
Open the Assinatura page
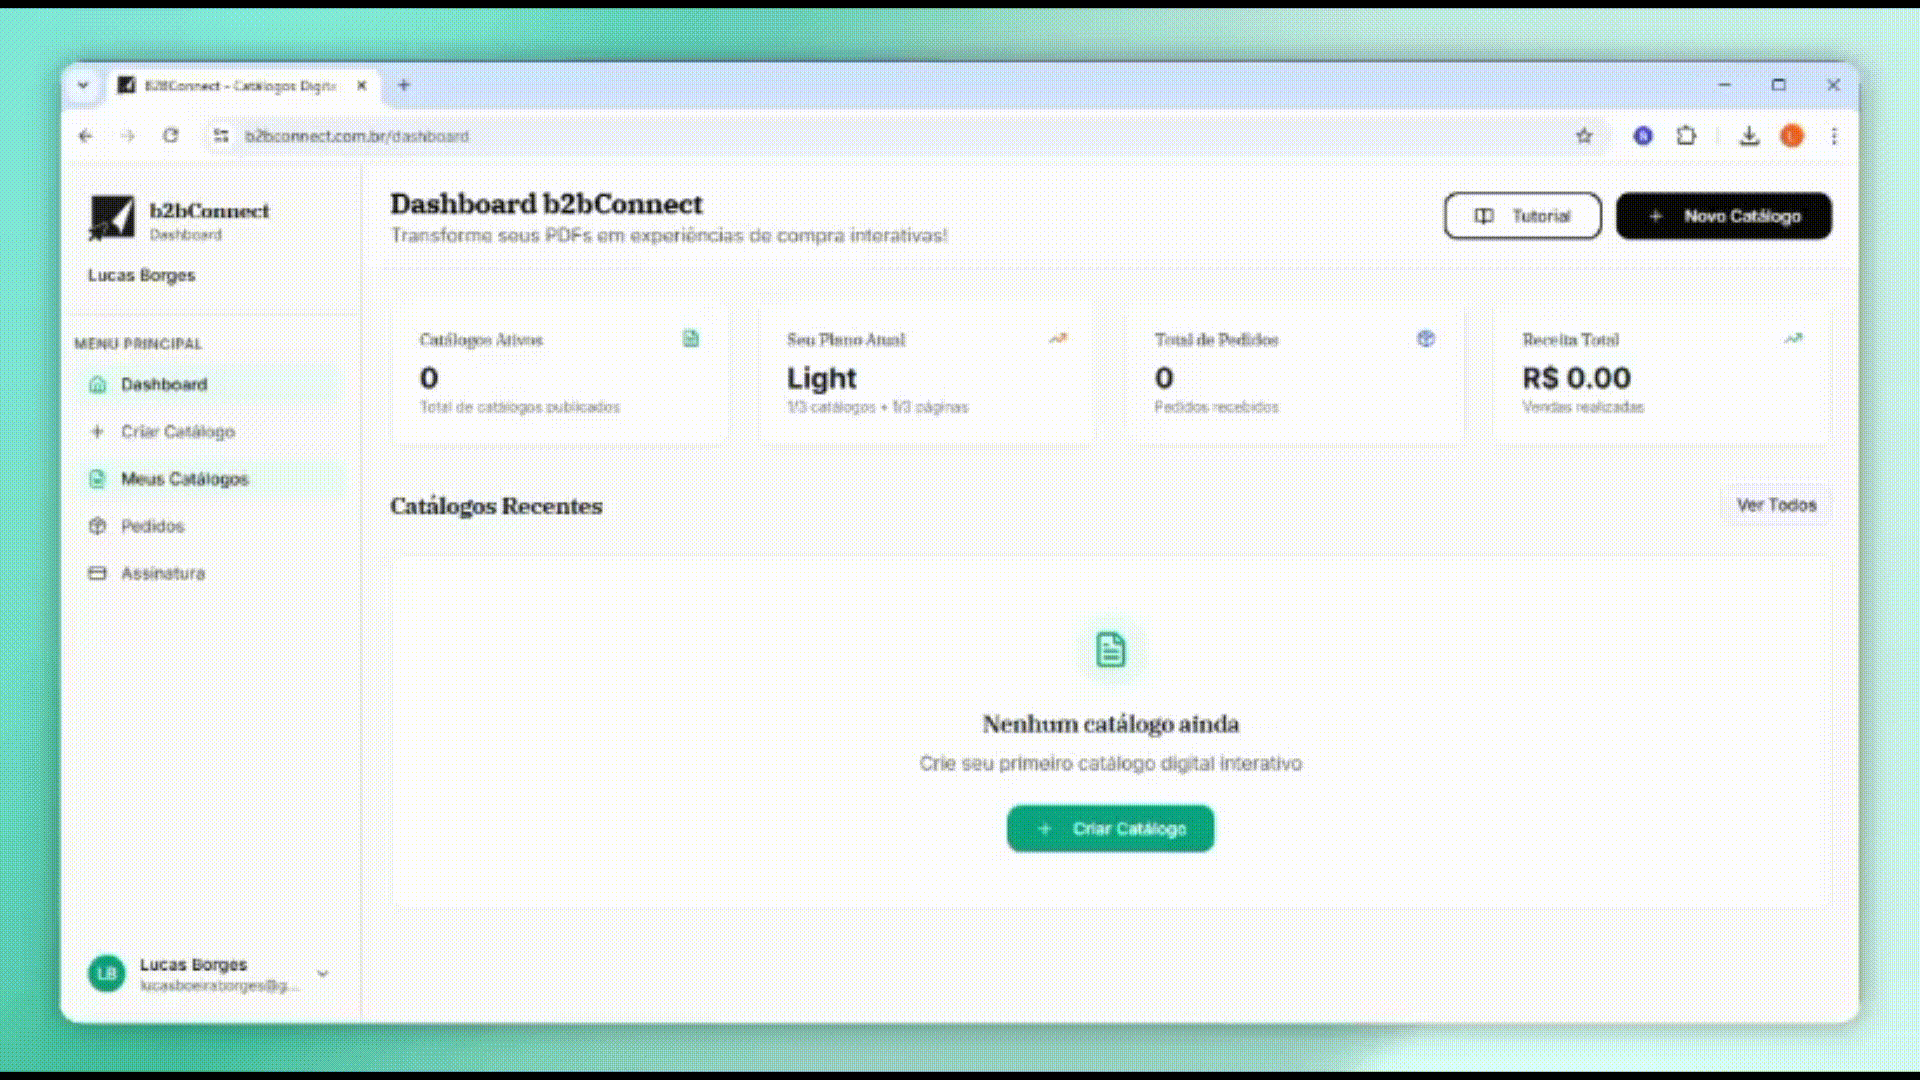pos(208,573)
